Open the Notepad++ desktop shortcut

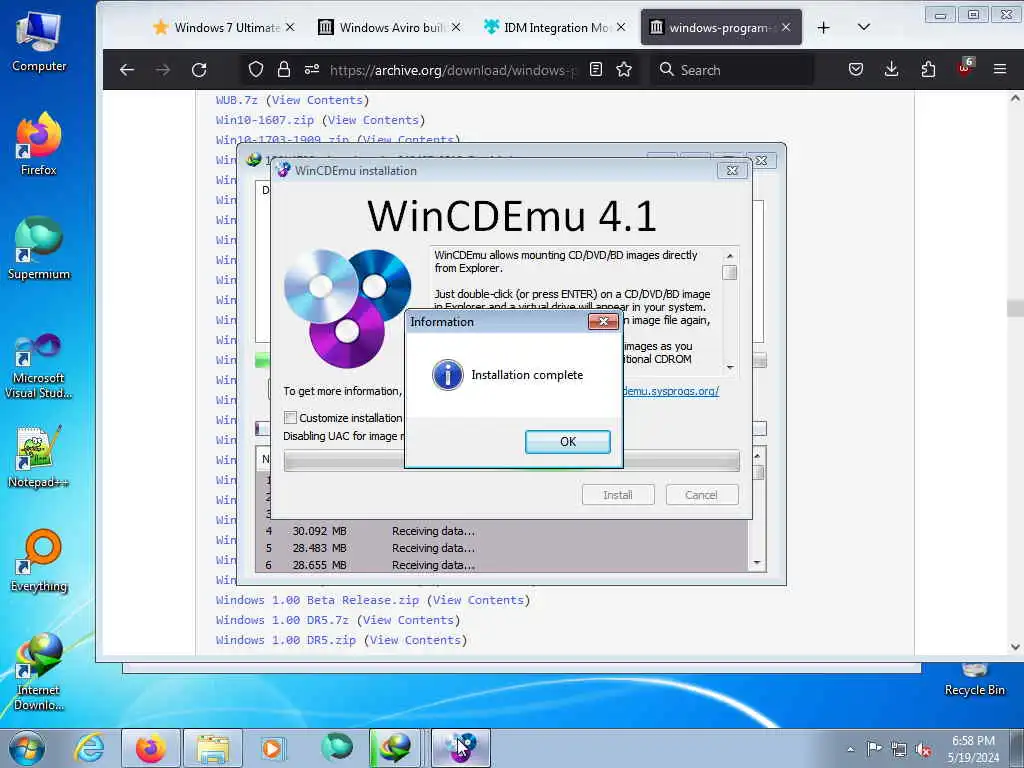pos(39,457)
